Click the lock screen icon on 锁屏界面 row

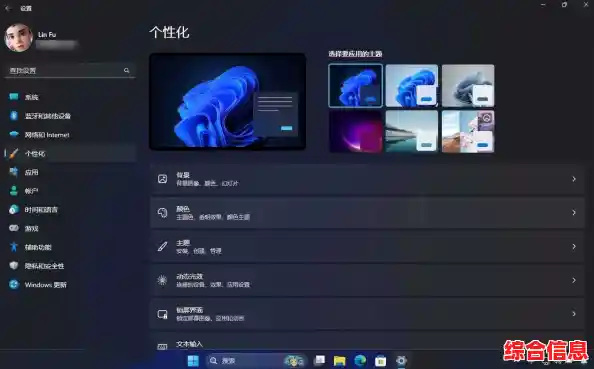[163, 314]
